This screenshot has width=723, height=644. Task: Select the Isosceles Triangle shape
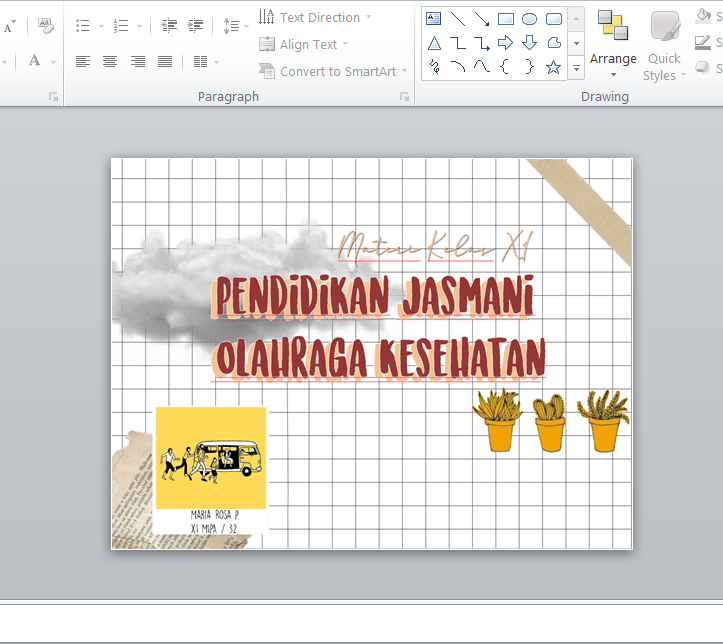(434, 43)
